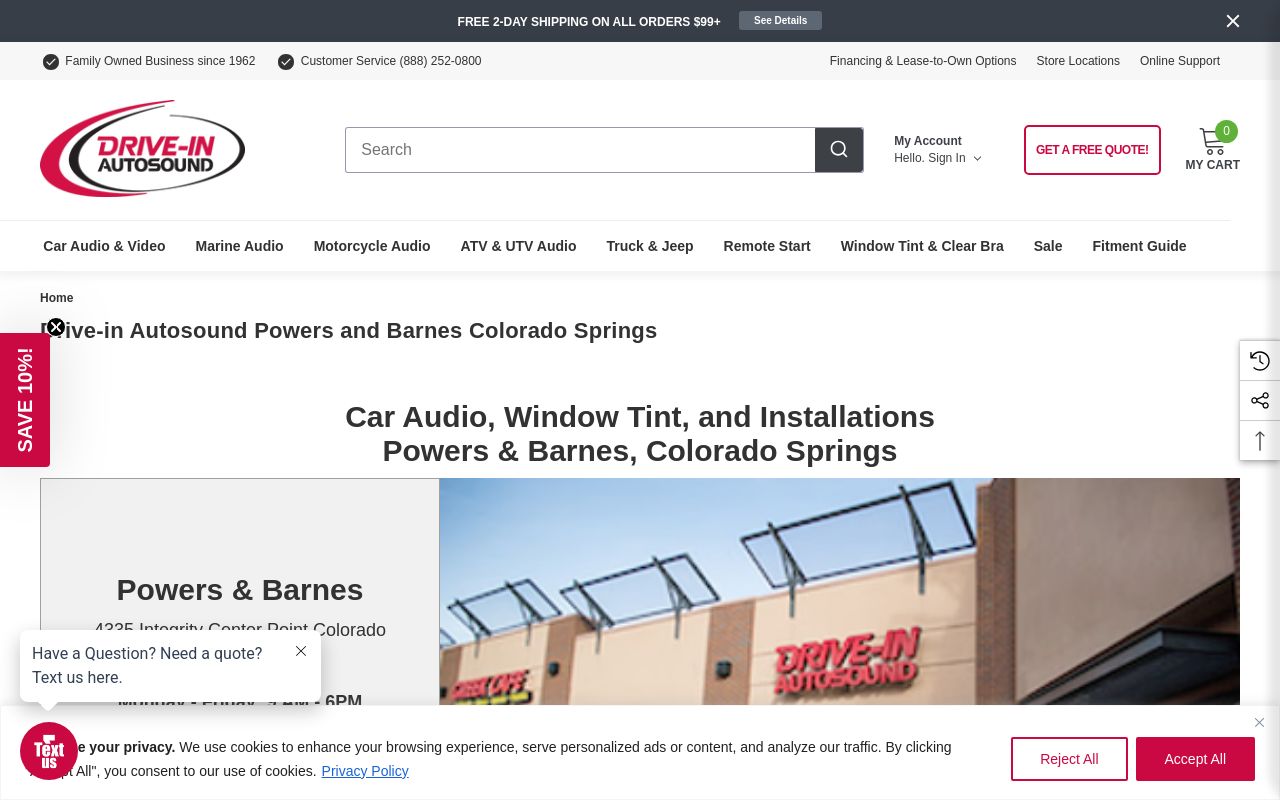Click the back-to-top arrow icon
This screenshot has width=1280, height=800.
(x=1260, y=441)
